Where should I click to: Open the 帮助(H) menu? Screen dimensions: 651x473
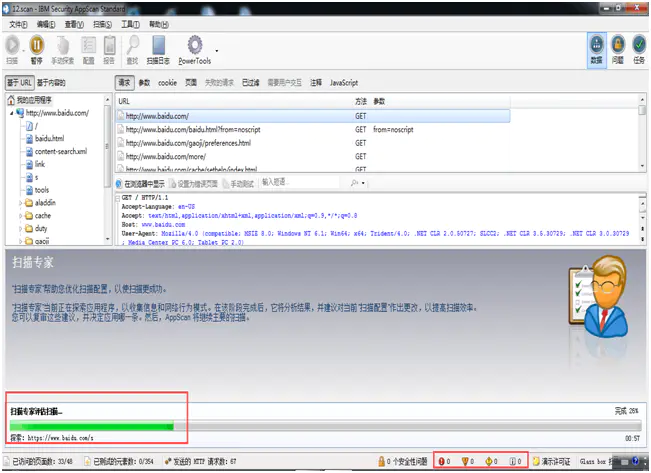(159, 25)
